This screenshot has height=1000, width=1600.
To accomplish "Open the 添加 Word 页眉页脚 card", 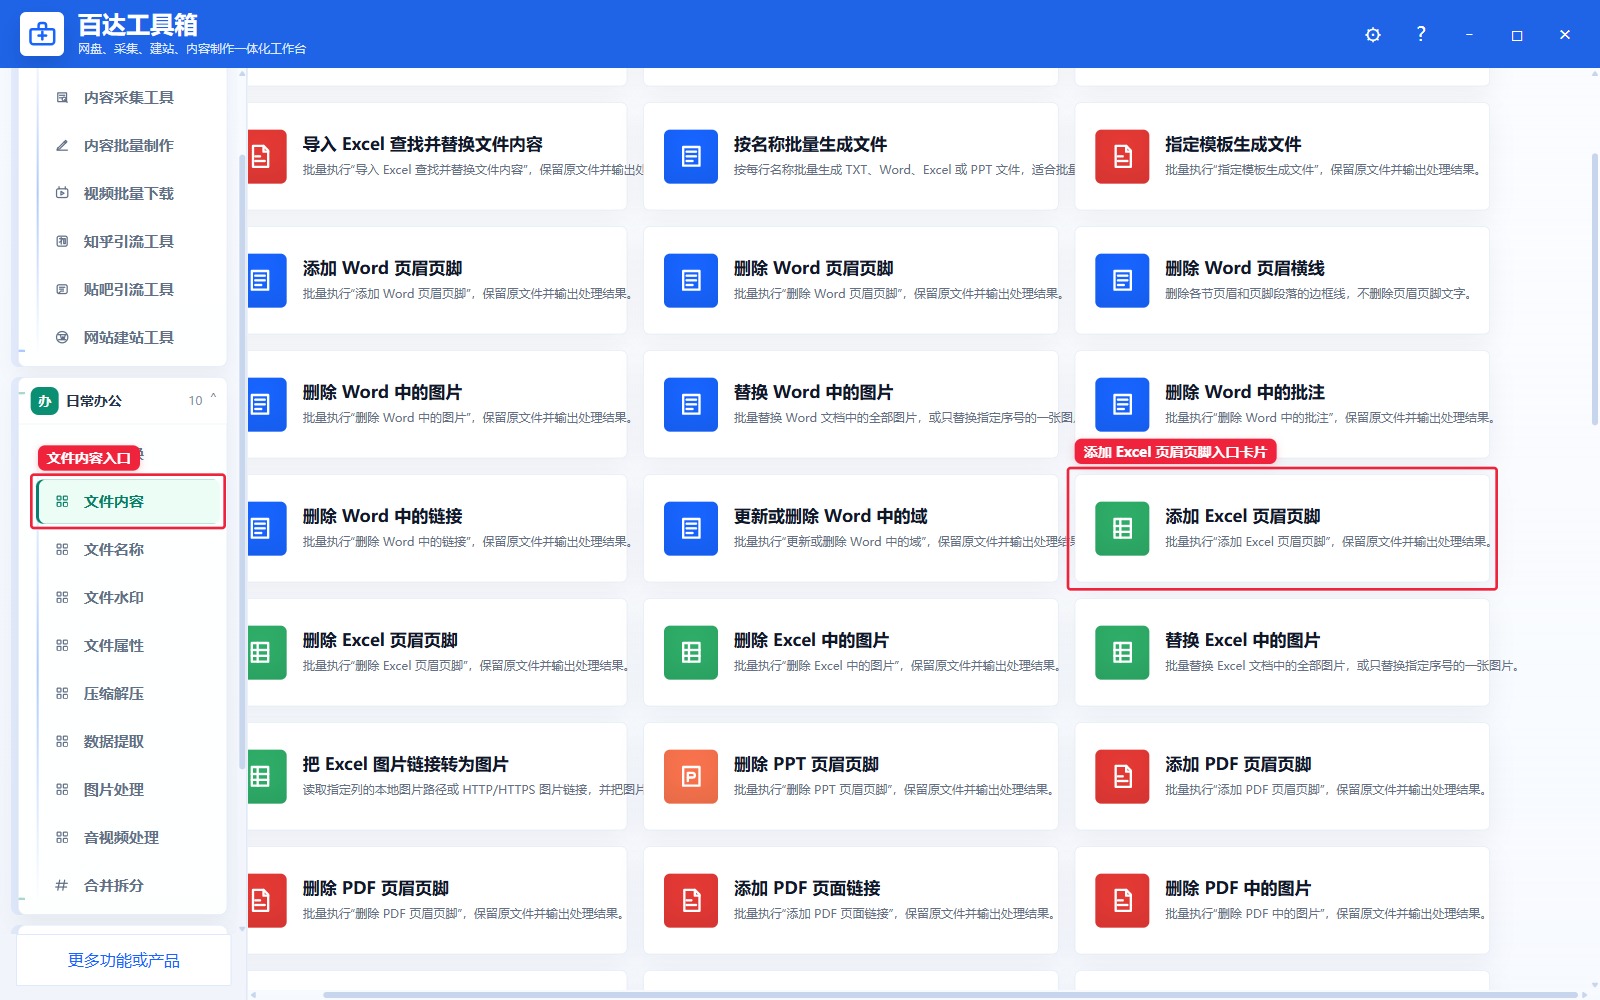I will [x=437, y=281].
